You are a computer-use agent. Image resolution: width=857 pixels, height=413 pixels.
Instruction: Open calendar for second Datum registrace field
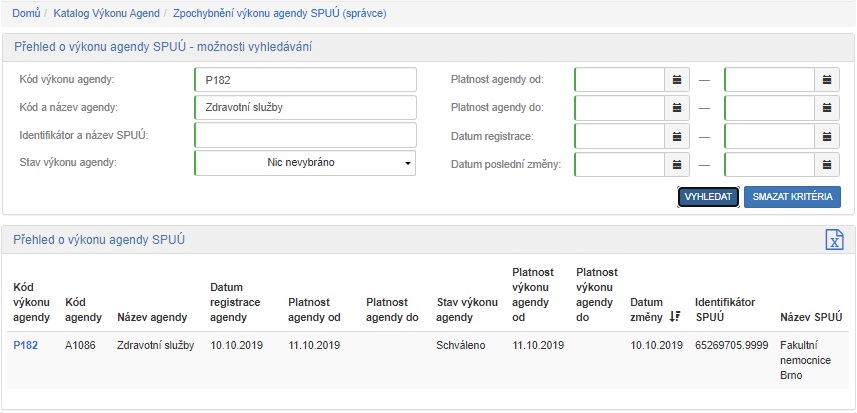827,135
